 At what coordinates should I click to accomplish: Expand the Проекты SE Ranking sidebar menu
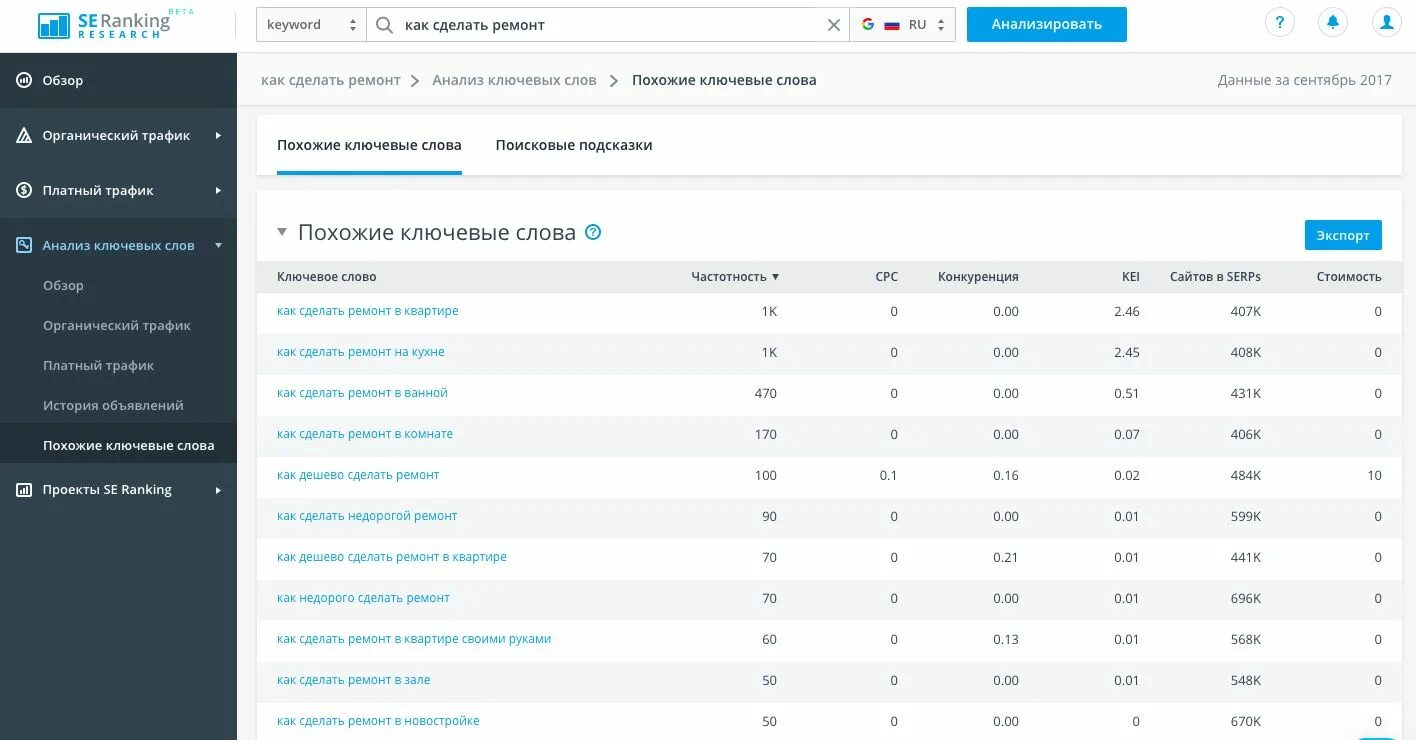click(x=118, y=489)
